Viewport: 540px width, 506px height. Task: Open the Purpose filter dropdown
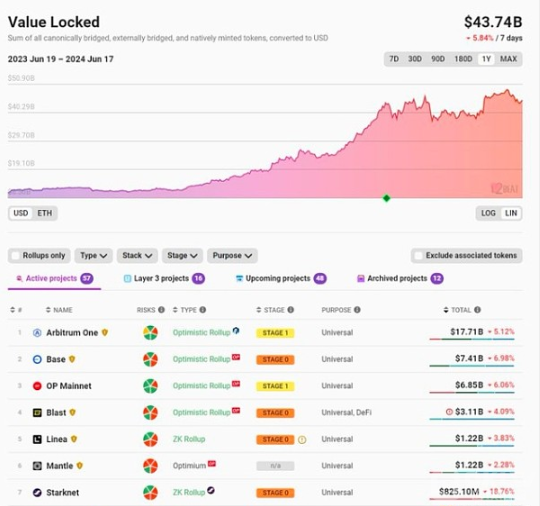[232, 256]
